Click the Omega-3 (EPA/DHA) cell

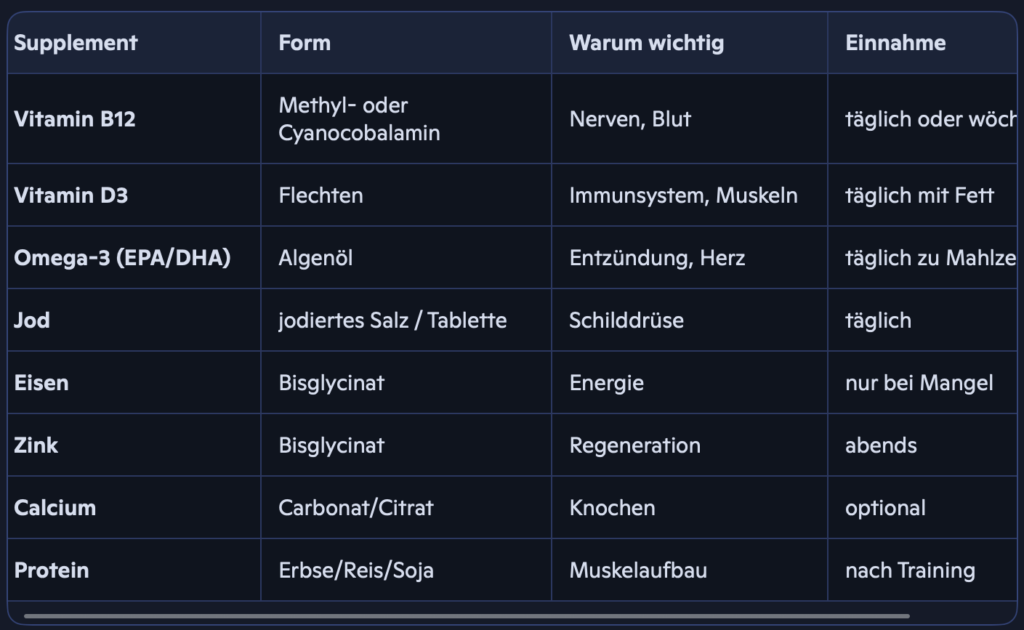122,258
